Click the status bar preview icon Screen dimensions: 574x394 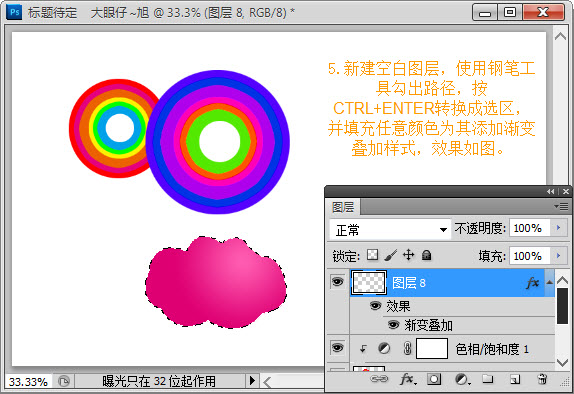click(64, 382)
